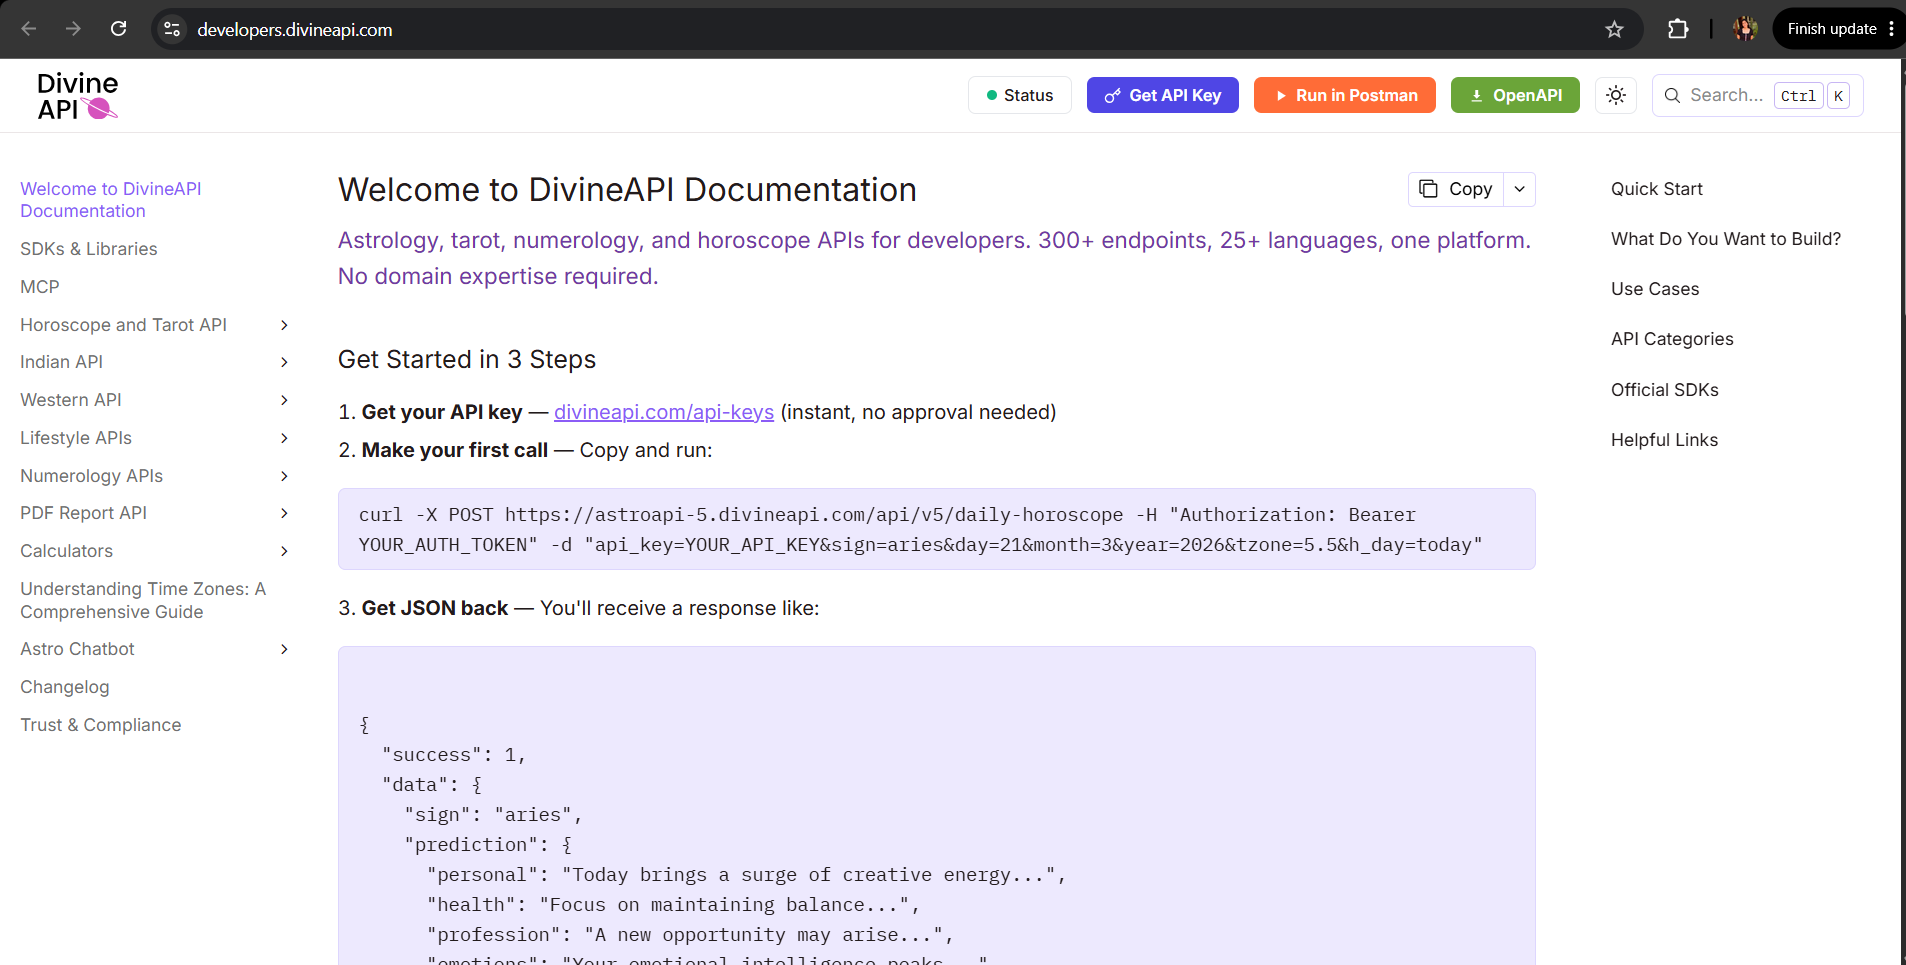Click the Welcome to DivineAPI Documentation heading
The image size is (1906, 965).
627,190
